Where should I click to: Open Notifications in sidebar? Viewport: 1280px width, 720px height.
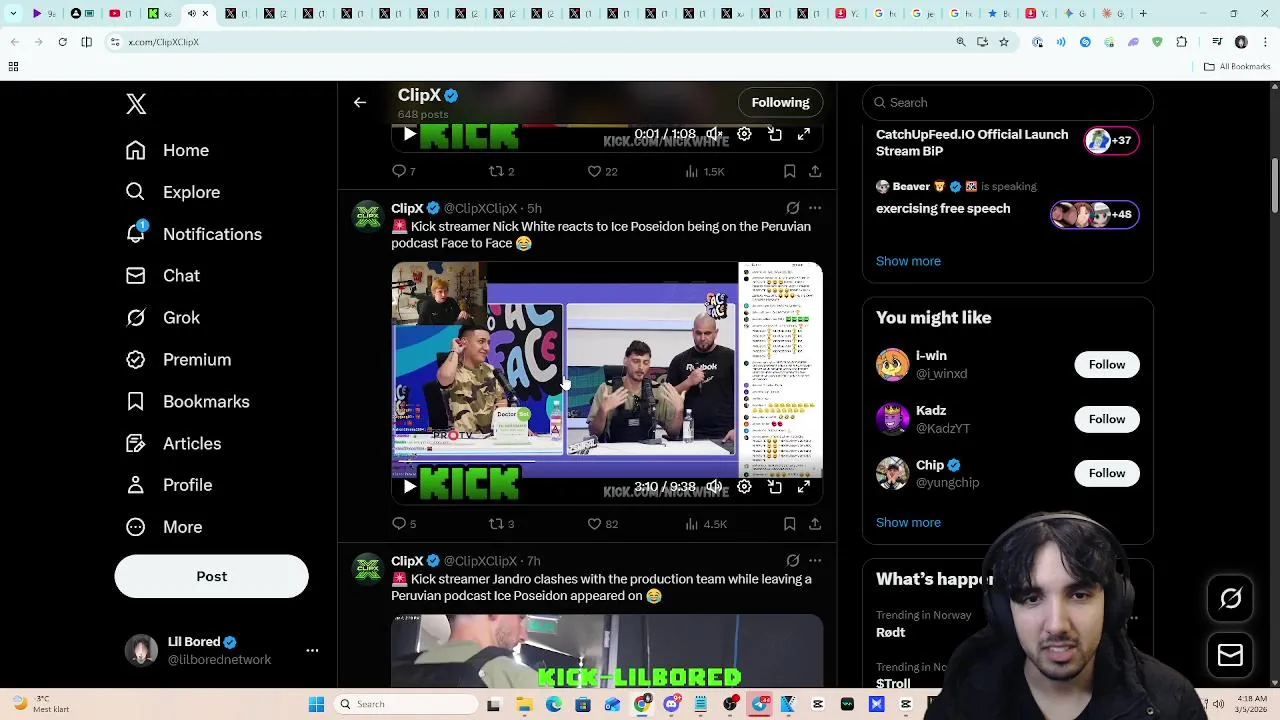click(x=194, y=234)
